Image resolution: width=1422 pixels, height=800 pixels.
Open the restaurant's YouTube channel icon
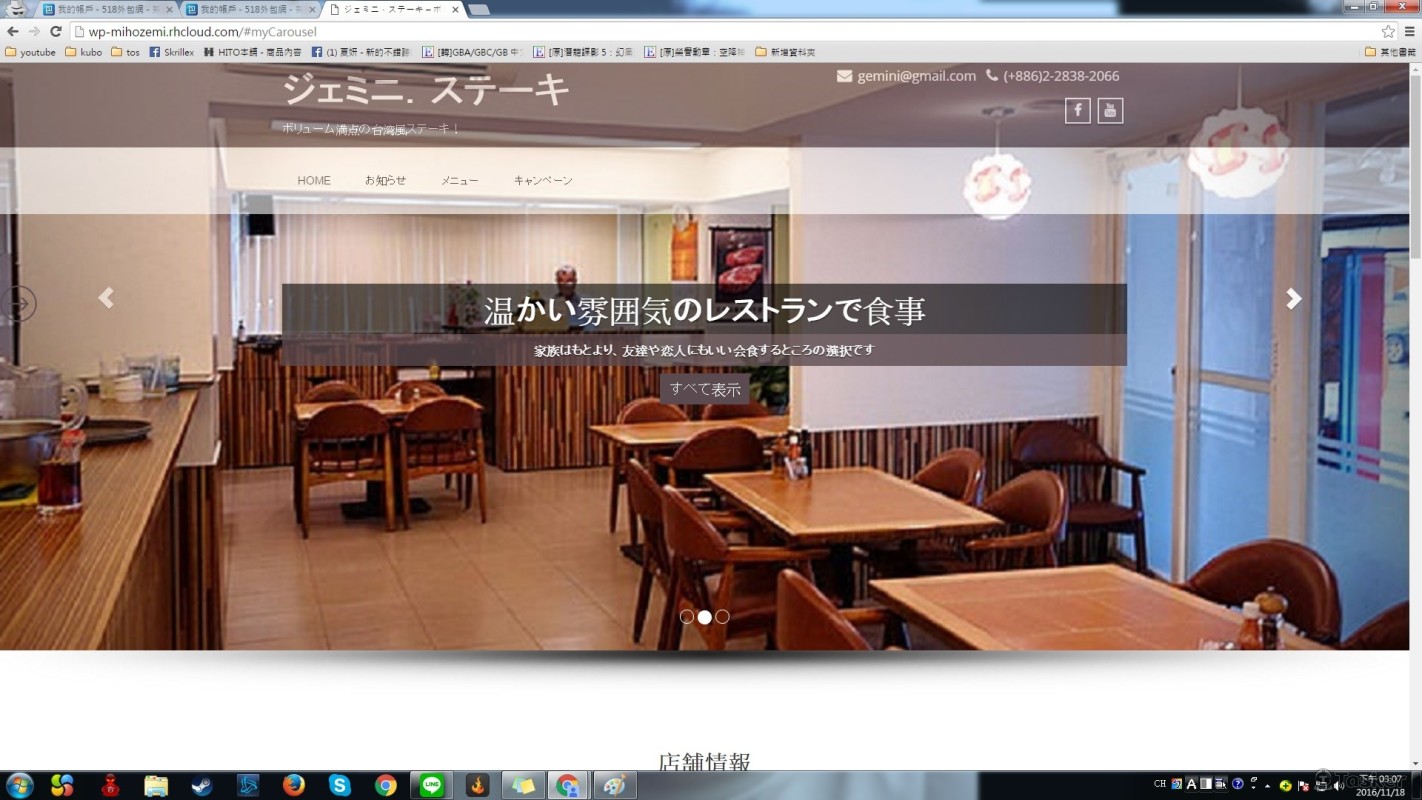click(x=1110, y=111)
